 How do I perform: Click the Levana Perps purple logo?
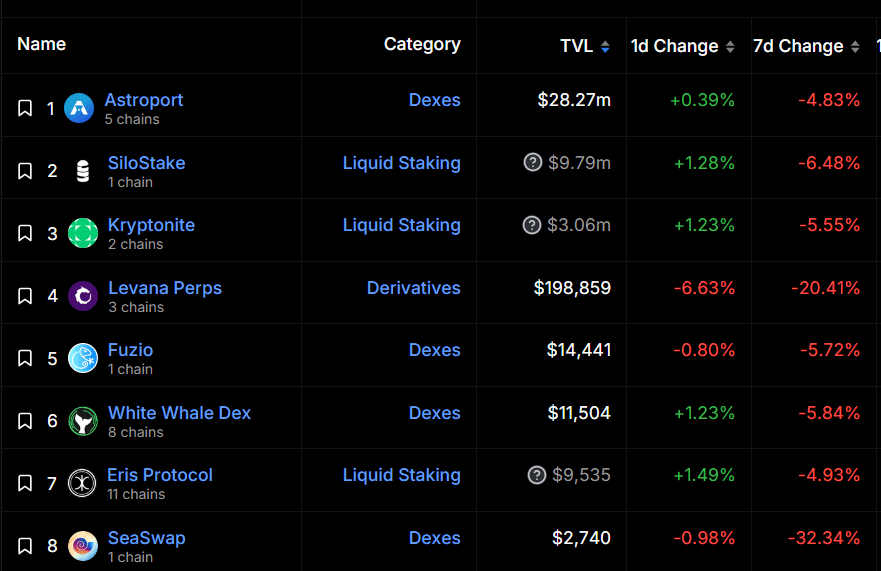tap(83, 296)
